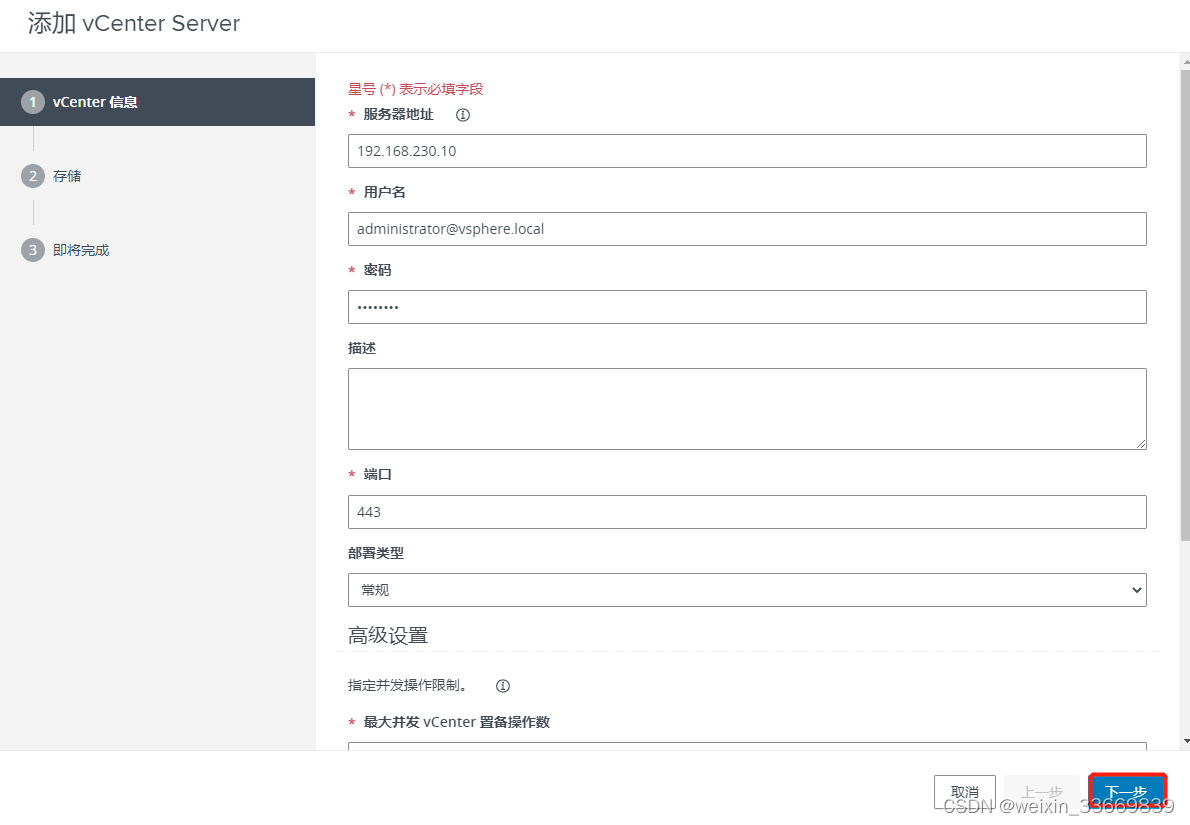
Task: Click the 下一步 button
Action: pos(1126,792)
